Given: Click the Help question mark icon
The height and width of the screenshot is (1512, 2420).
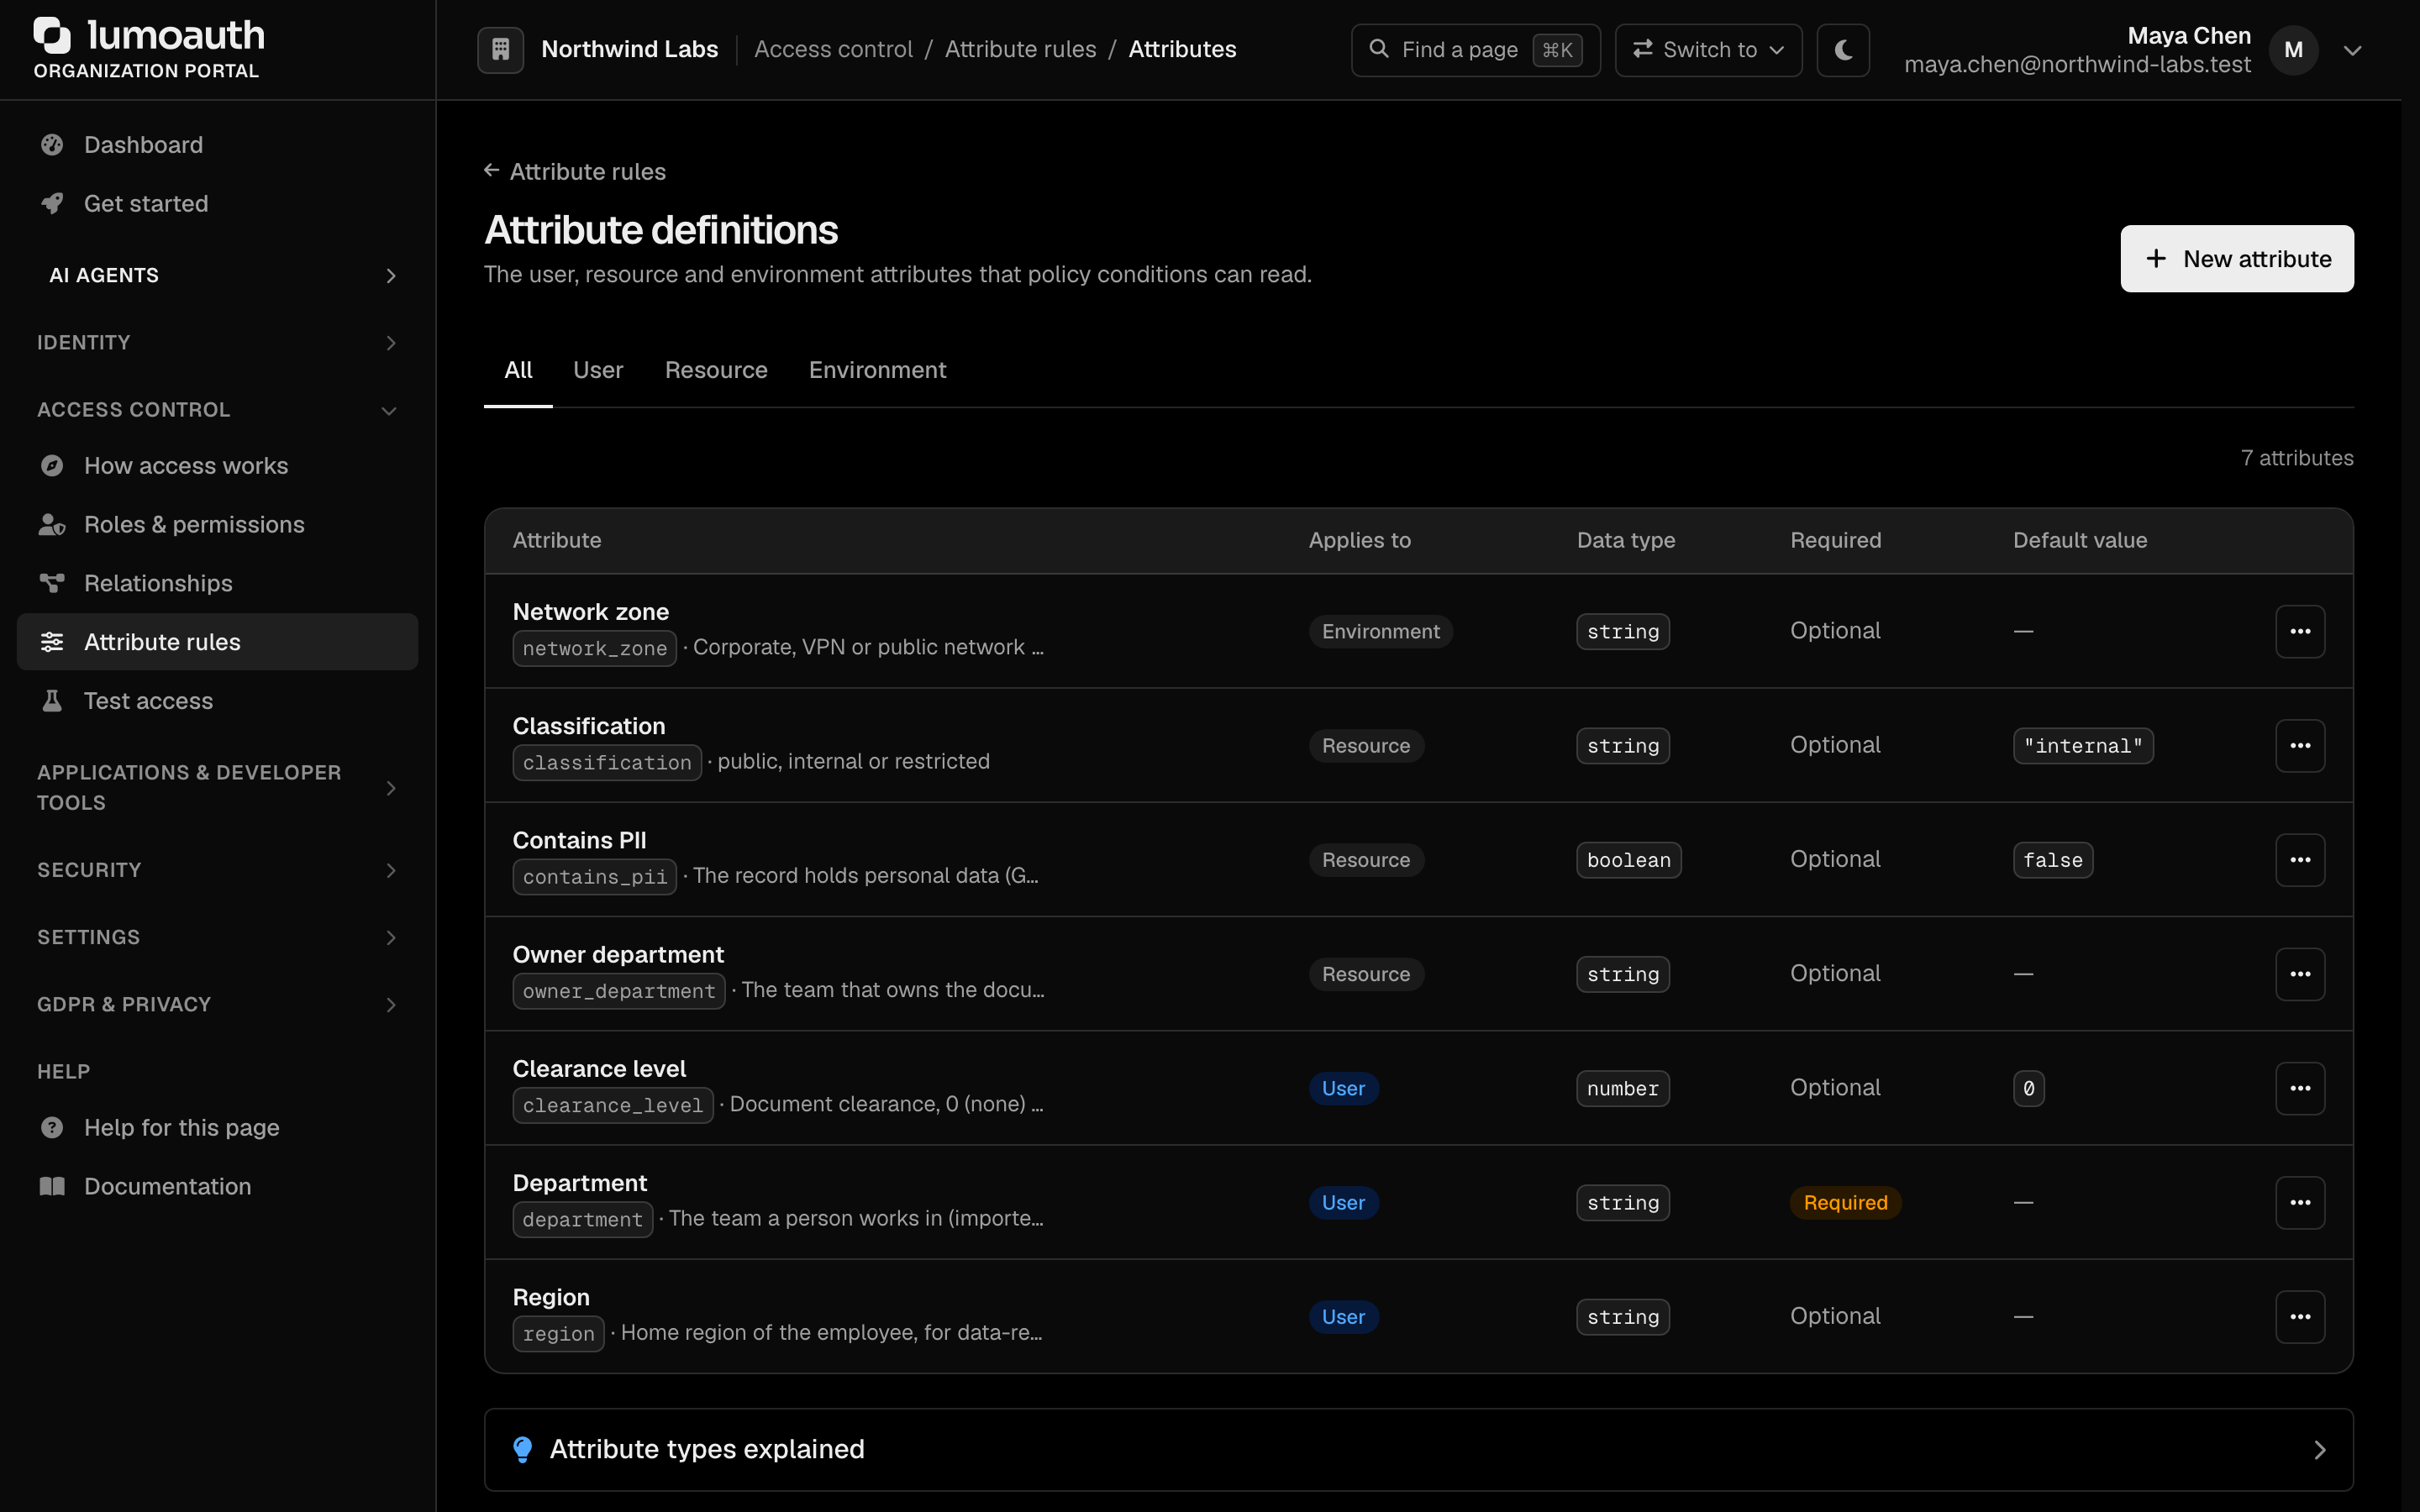Looking at the screenshot, I should point(52,1128).
